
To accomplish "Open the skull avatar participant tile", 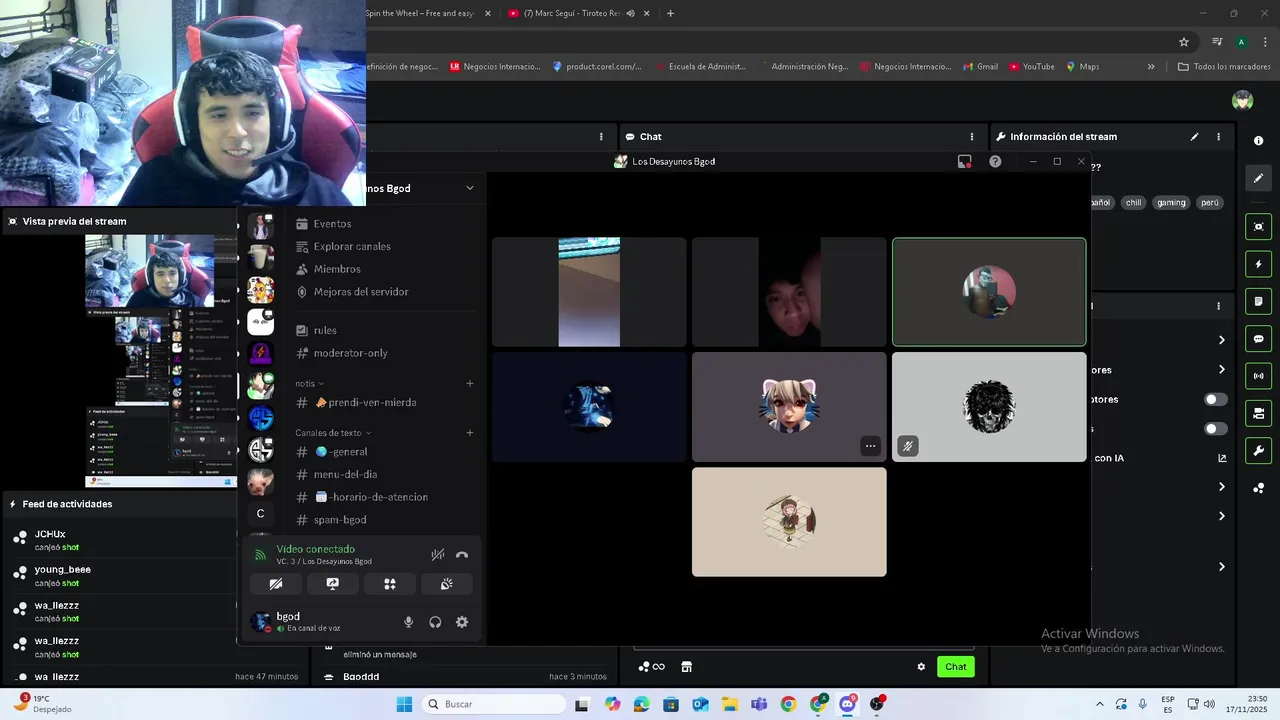I will point(989,407).
